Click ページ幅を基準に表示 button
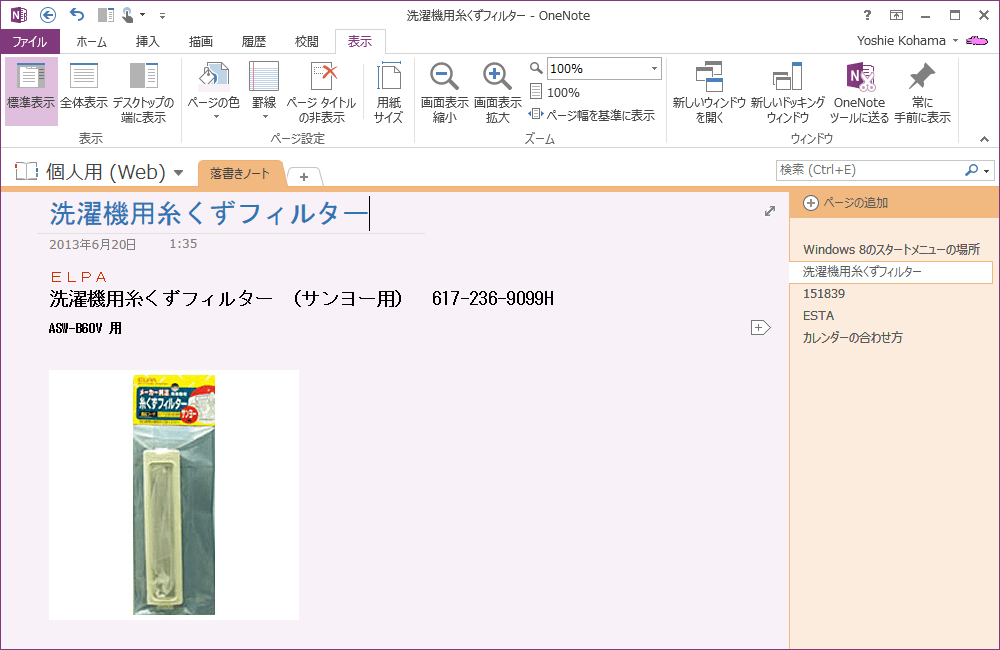Image resolution: width=1000 pixels, height=650 pixels. (592, 115)
